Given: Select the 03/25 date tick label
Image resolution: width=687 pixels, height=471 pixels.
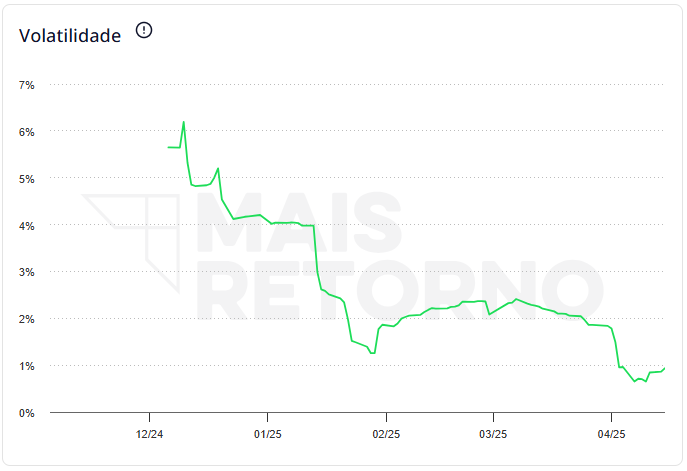Looking at the screenshot, I should click(493, 434).
